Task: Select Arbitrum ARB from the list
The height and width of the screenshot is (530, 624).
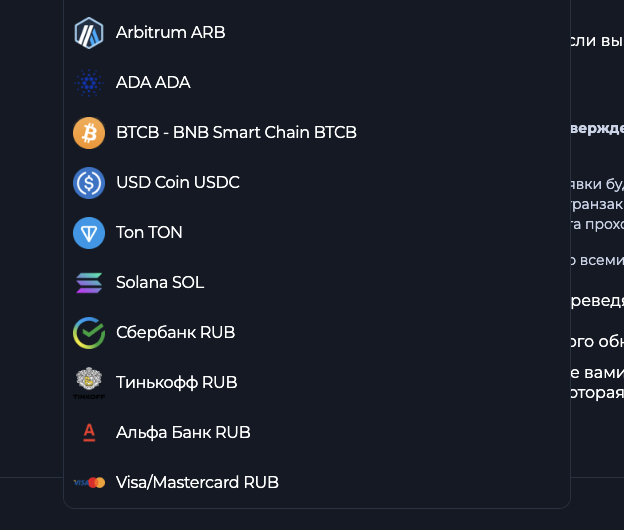Action: click(x=170, y=33)
